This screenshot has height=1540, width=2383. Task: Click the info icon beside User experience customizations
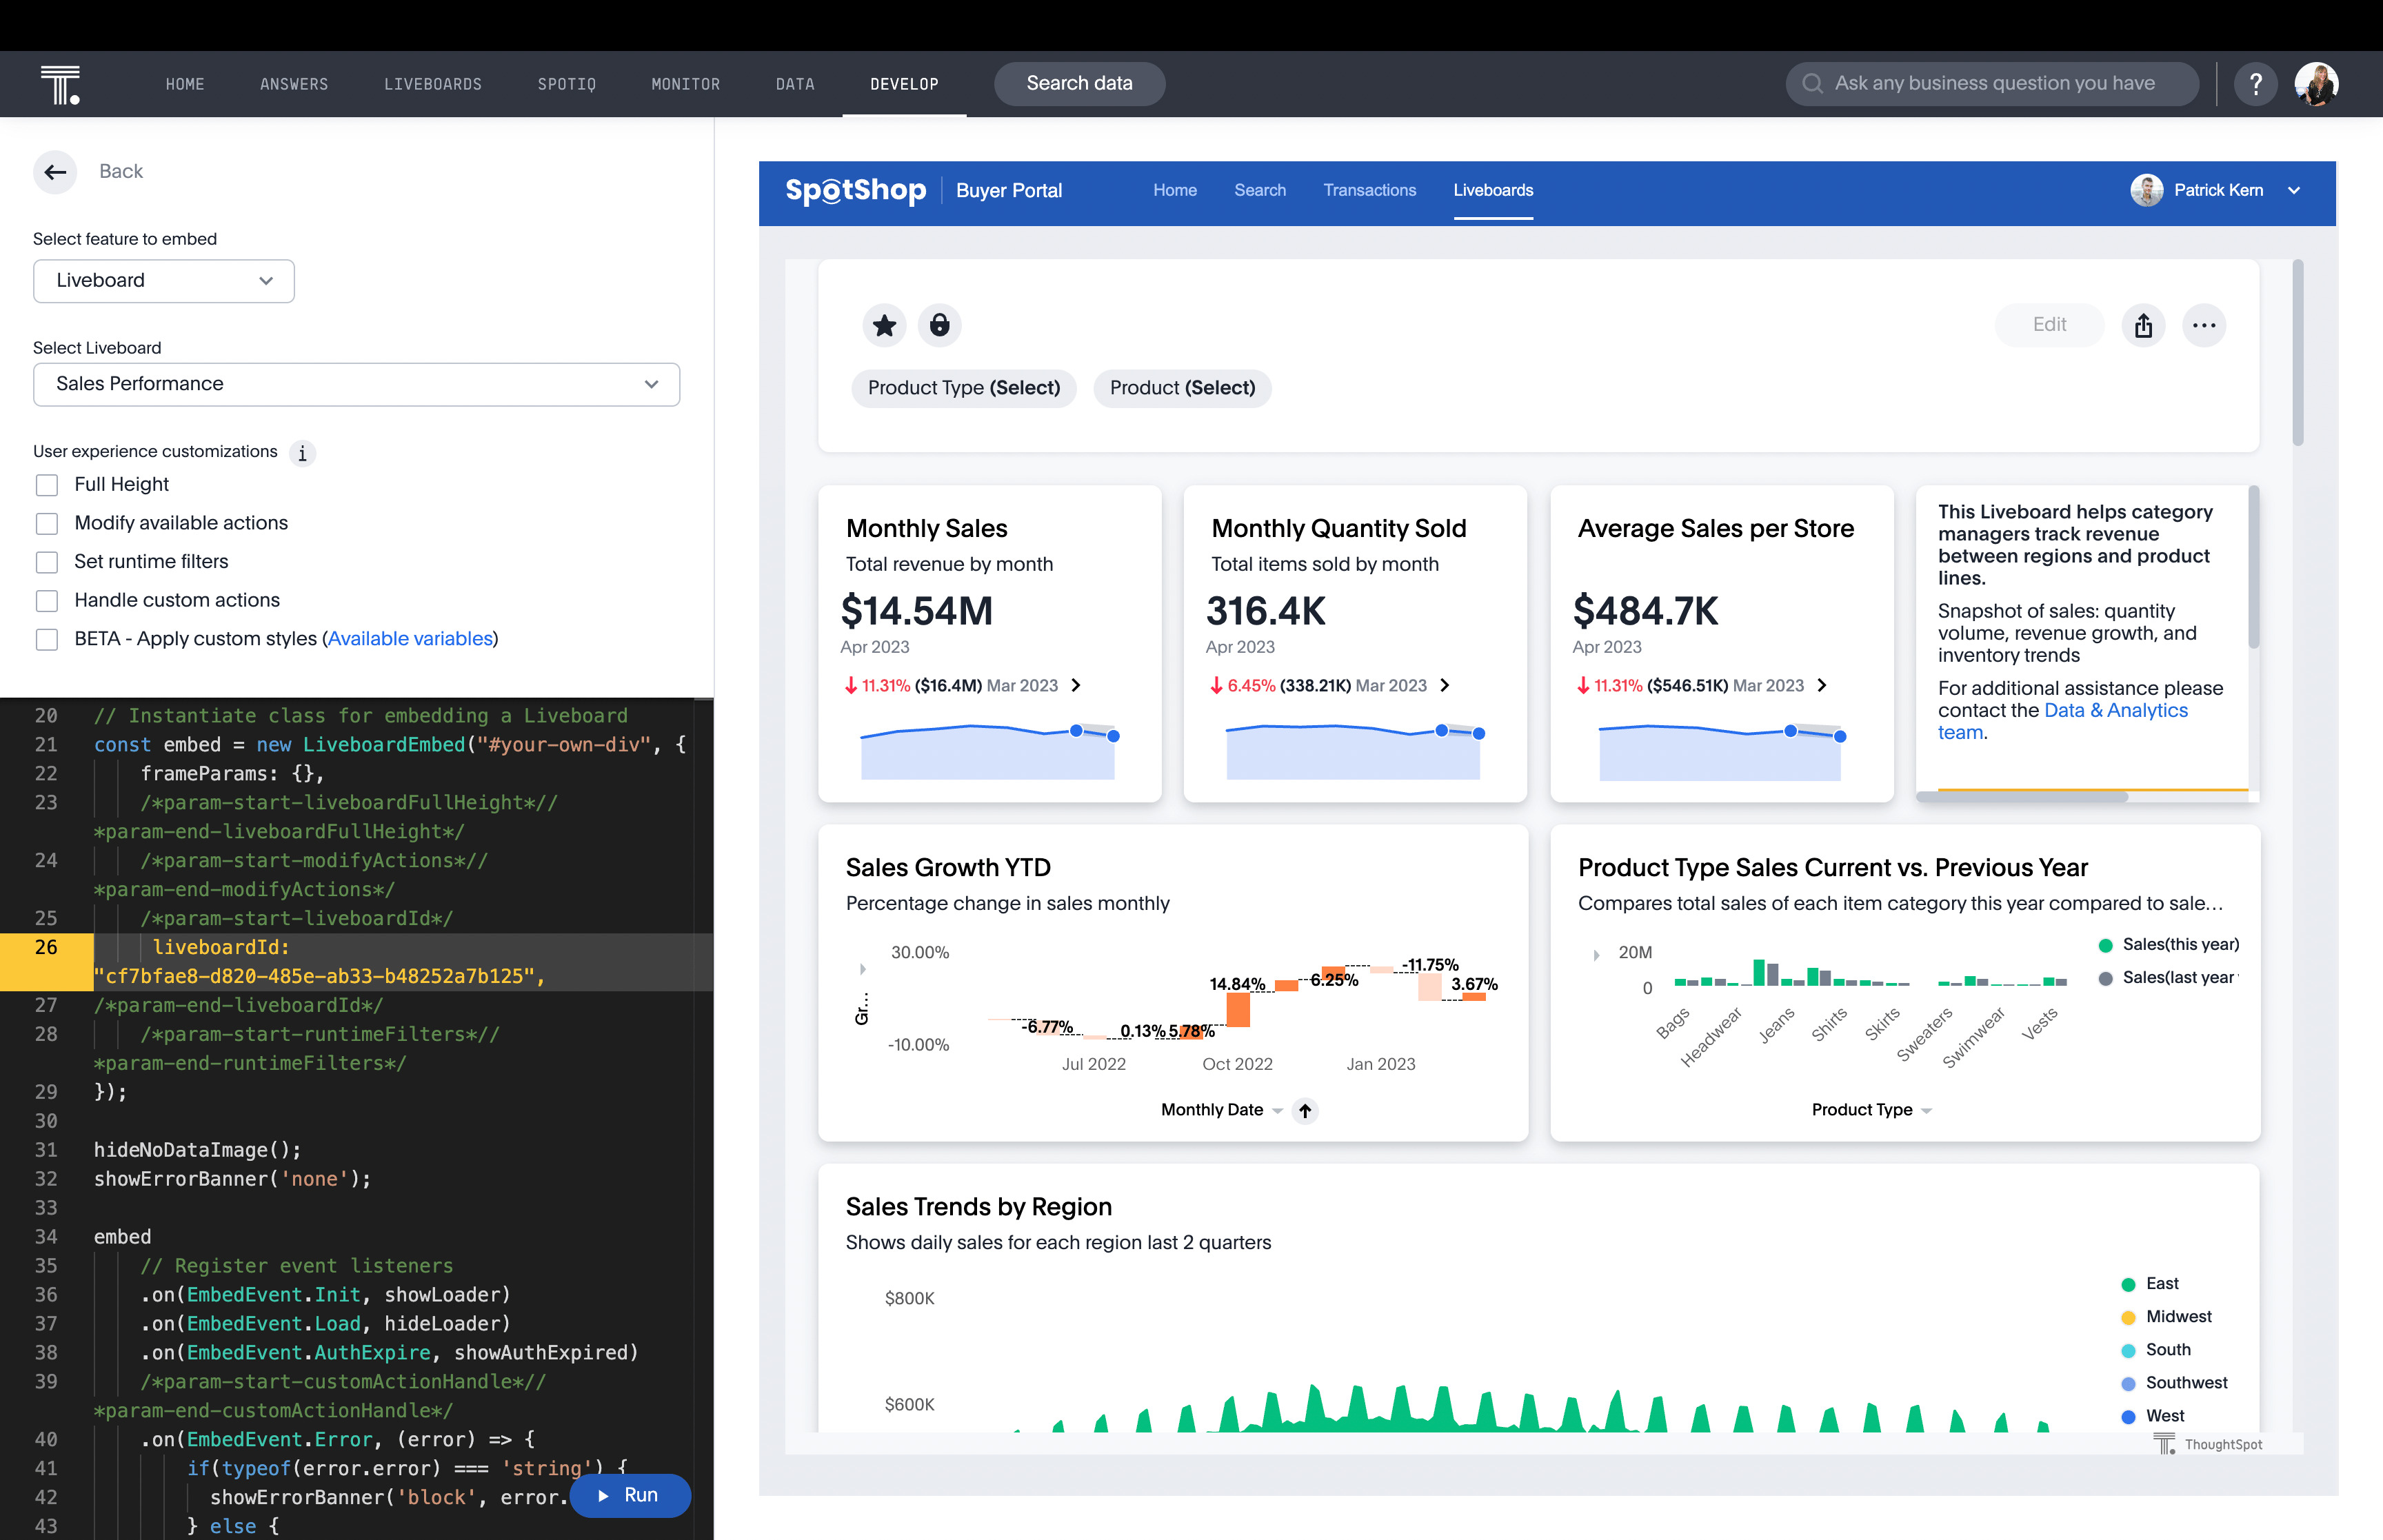coord(302,453)
